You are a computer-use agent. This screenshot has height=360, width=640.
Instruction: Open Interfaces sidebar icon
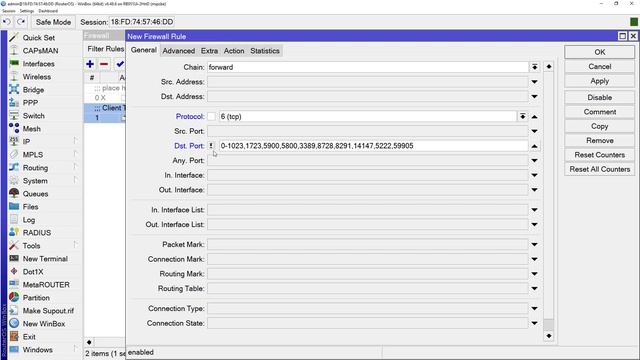[14, 64]
